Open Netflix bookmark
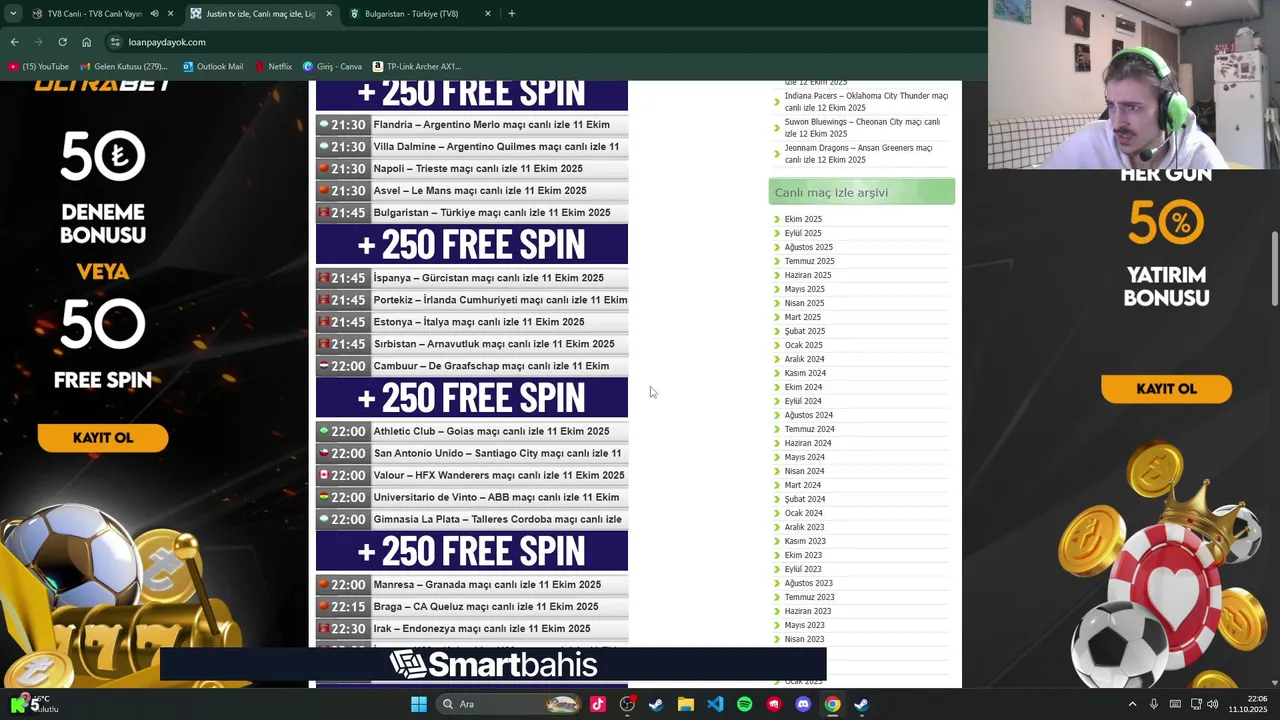This screenshot has height=720, width=1280. [273, 67]
